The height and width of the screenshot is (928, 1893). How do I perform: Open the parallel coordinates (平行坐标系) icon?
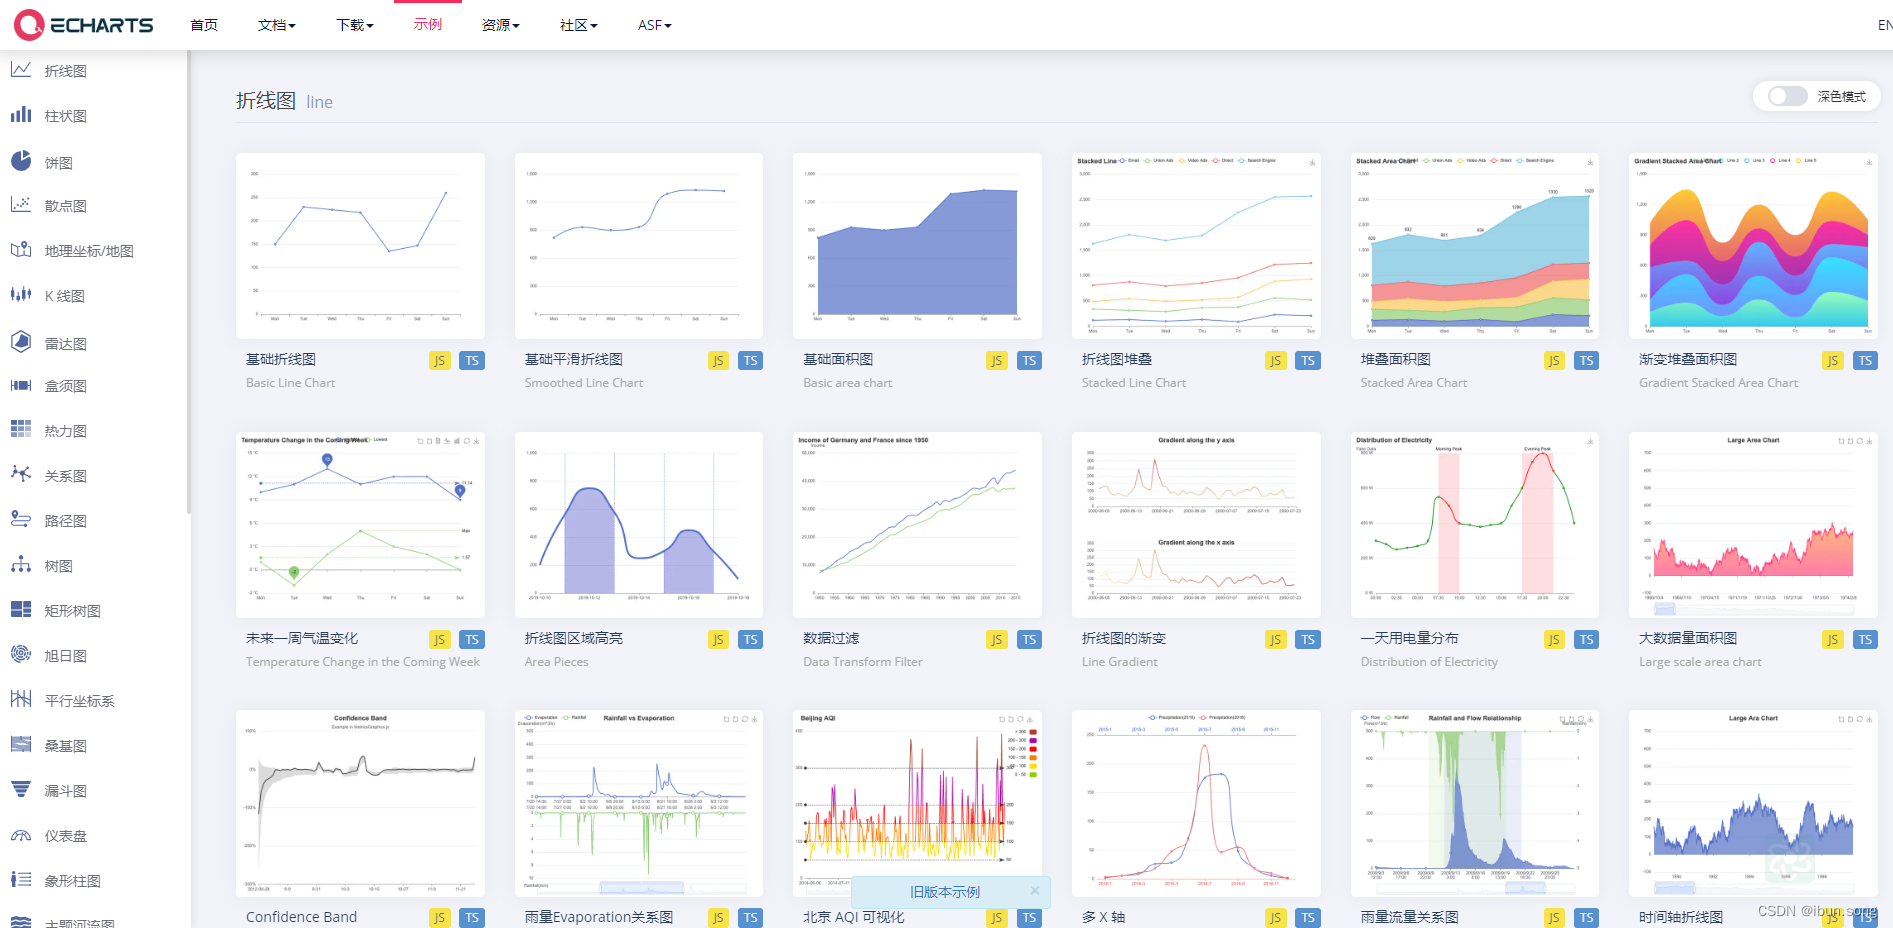click(20, 700)
